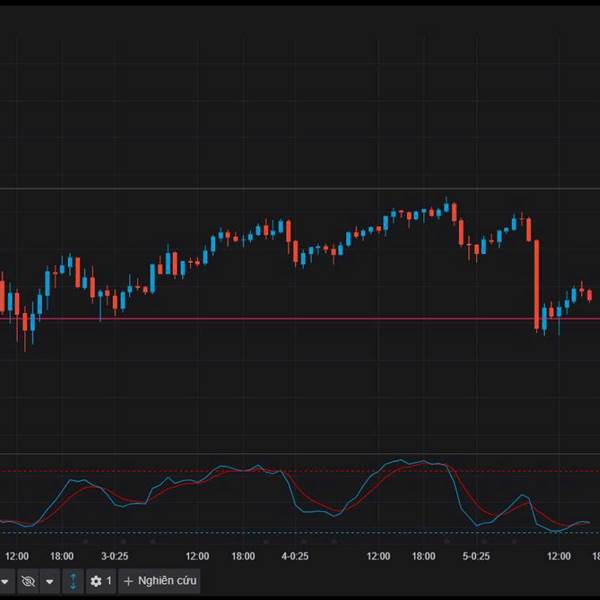The height and width of the screenshot is (600, 600).
Task: Click the 4-0:25 date label on time axis
Action: pos(295,556)
